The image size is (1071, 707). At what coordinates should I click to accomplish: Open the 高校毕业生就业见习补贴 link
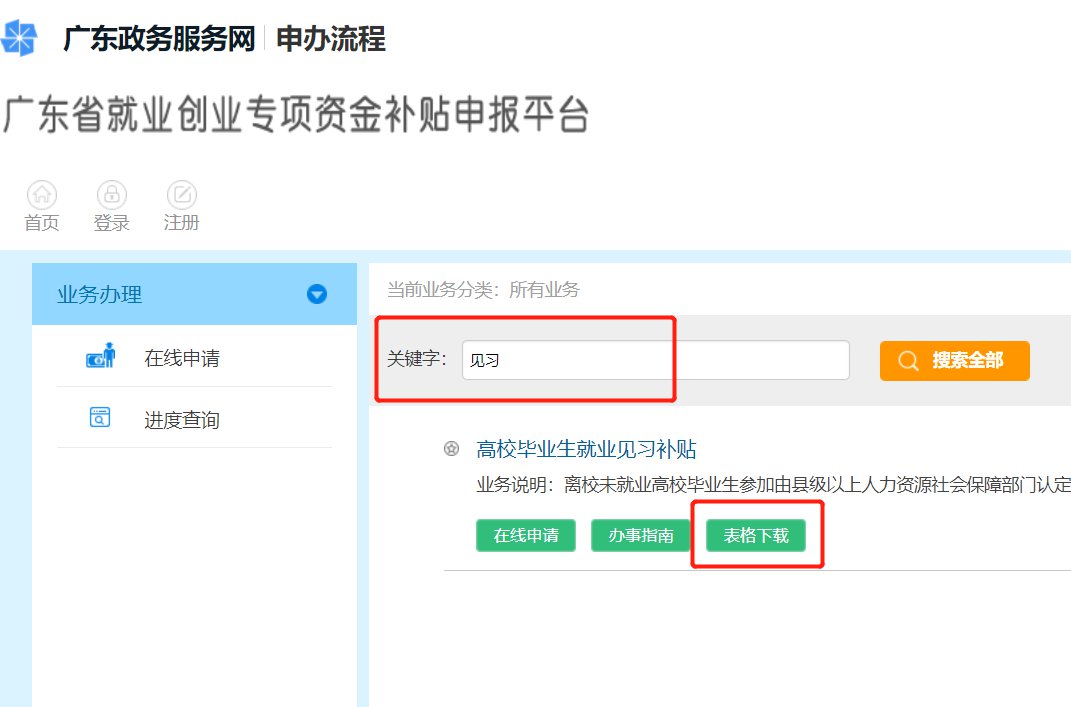click(586, 449)
